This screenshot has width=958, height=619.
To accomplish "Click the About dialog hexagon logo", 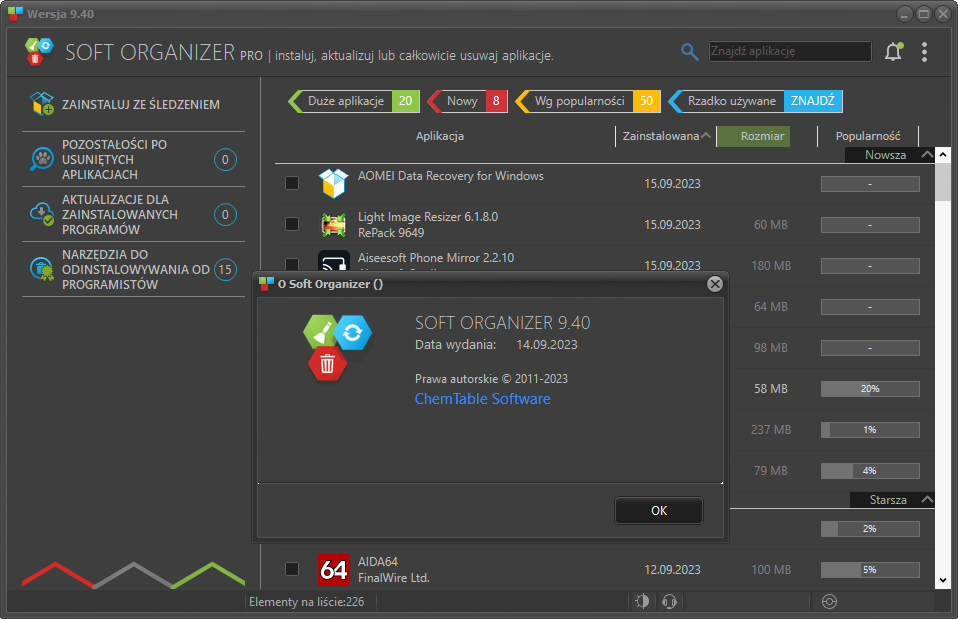I will (337, 347).
